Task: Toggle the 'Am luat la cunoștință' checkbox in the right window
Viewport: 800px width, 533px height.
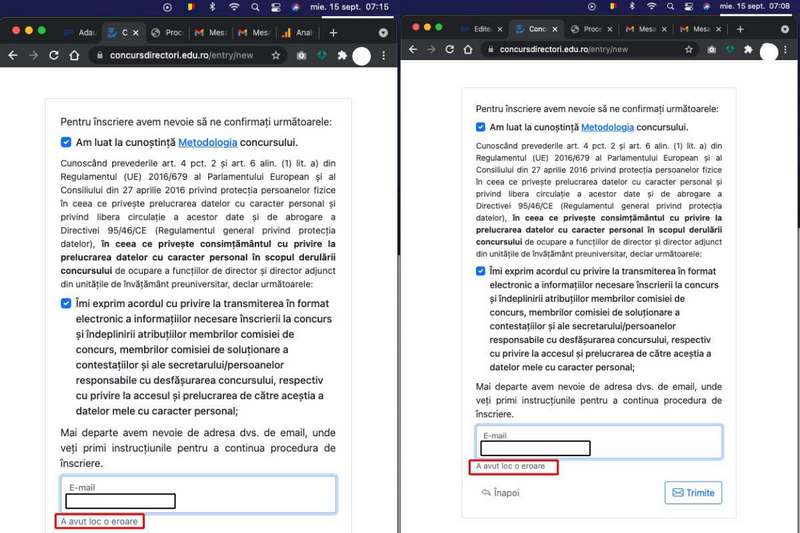Action: pos(481,128)
